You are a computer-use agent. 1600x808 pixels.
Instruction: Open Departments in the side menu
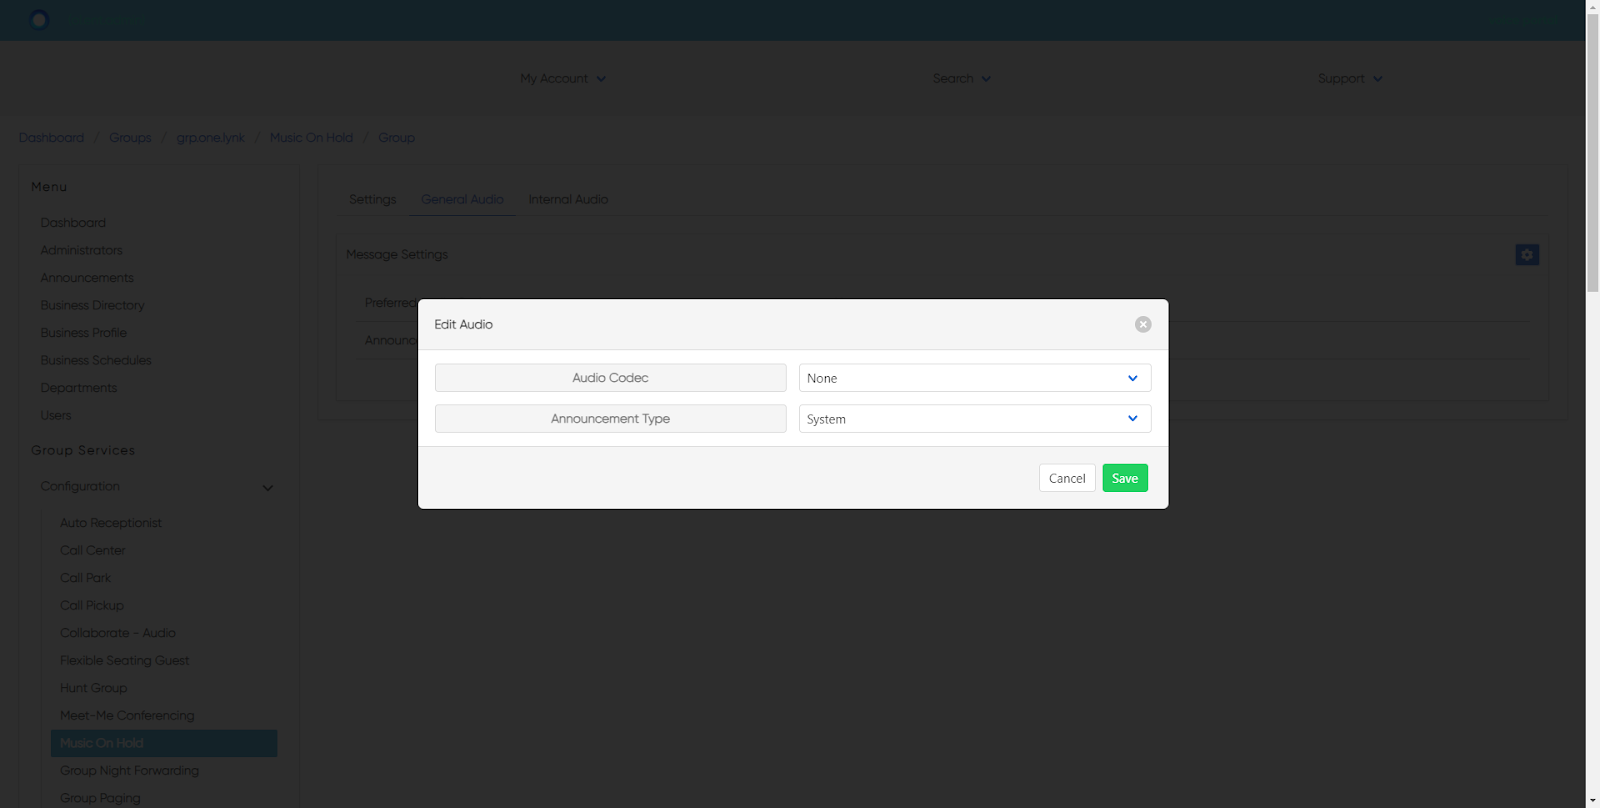click(x=78, y=388)
